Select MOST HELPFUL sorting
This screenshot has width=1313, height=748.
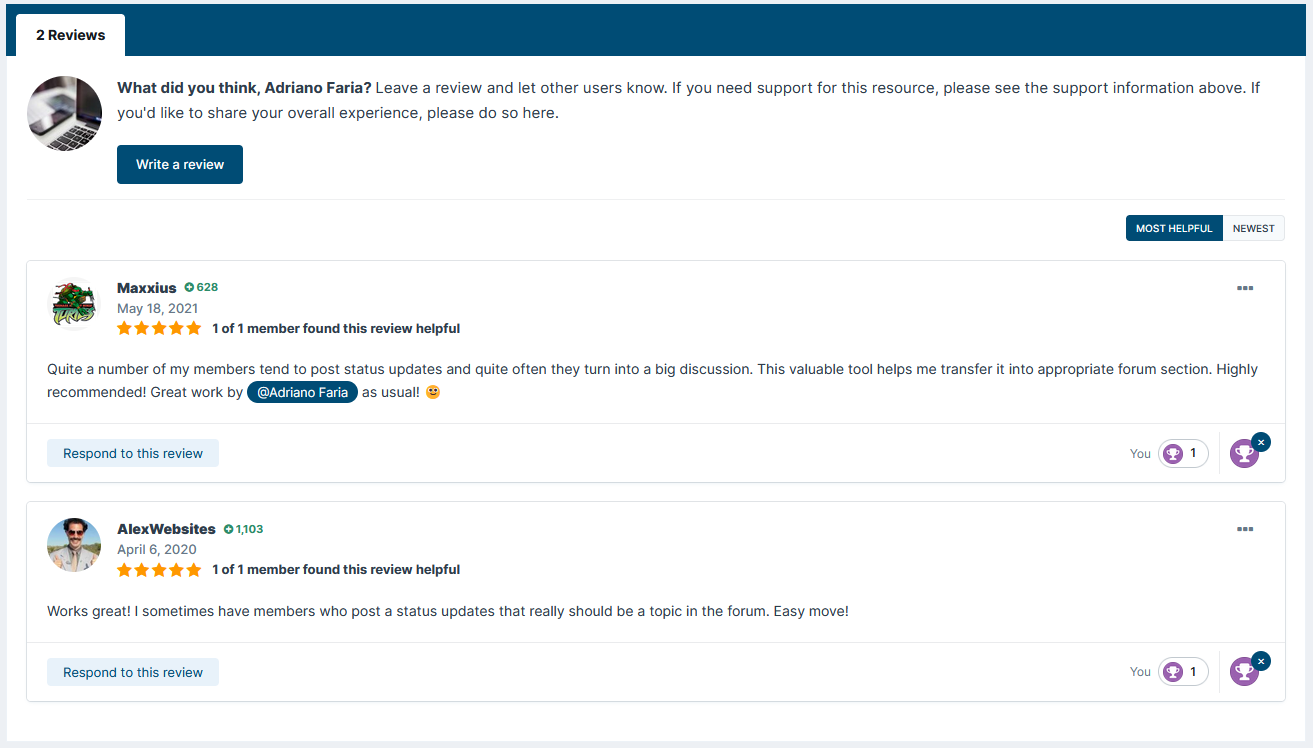(1173, 228)
